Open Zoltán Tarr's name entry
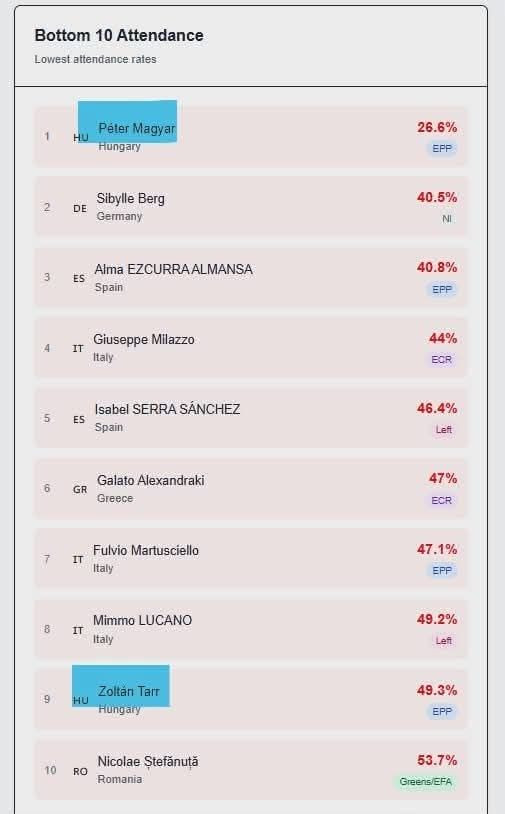505x814 pixels. [x=129, y=691]
